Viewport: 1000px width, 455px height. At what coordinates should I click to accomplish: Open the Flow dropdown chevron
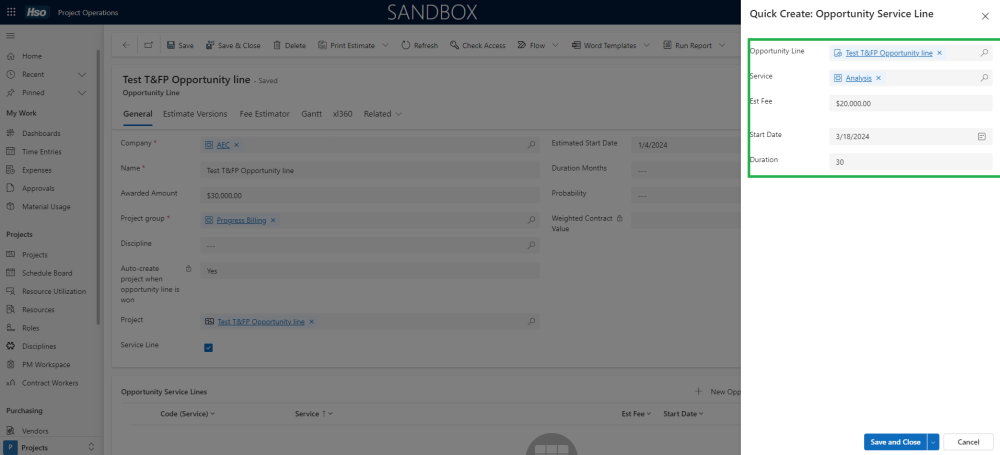pos(555,45)
